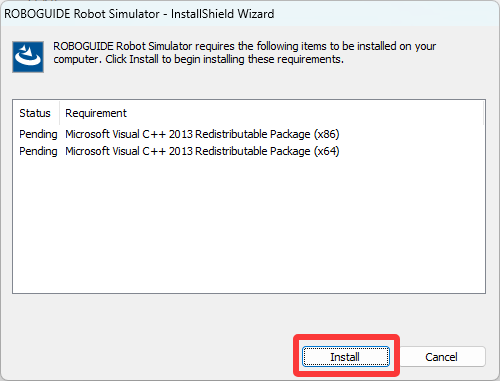The width and height of the screenshot is (500, 381).
Task: Cancel the prerequisite installation
Action: (442, 357)
